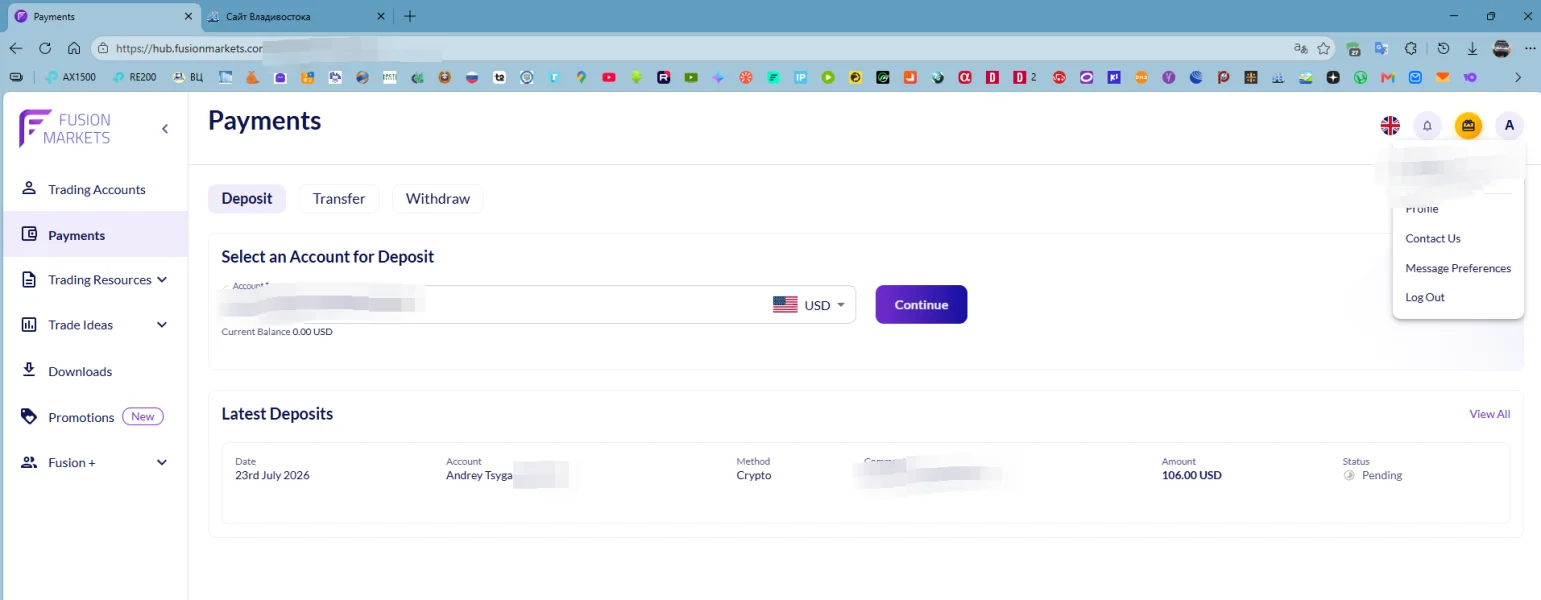Image resolution: width=1541 pixels, height=600 pixels.
Task: Switch to Transfer tab
Action: click(339, 199)
